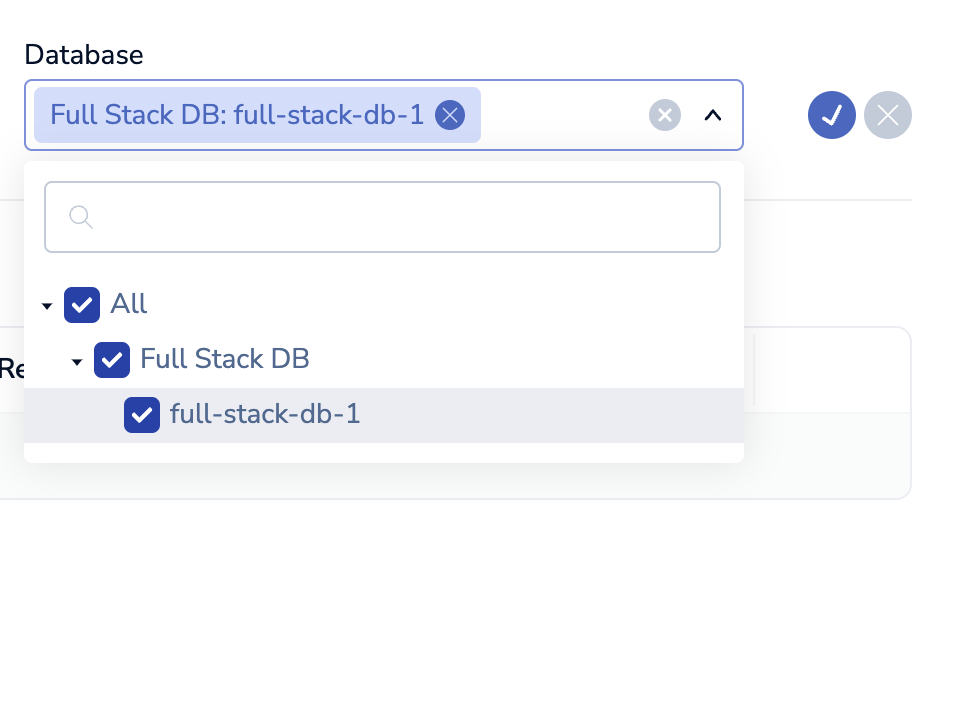The width and height of the screenshot is (972, 726).
Task: Confirm the selection with the blue checkmark
Action: click(832, 115)
